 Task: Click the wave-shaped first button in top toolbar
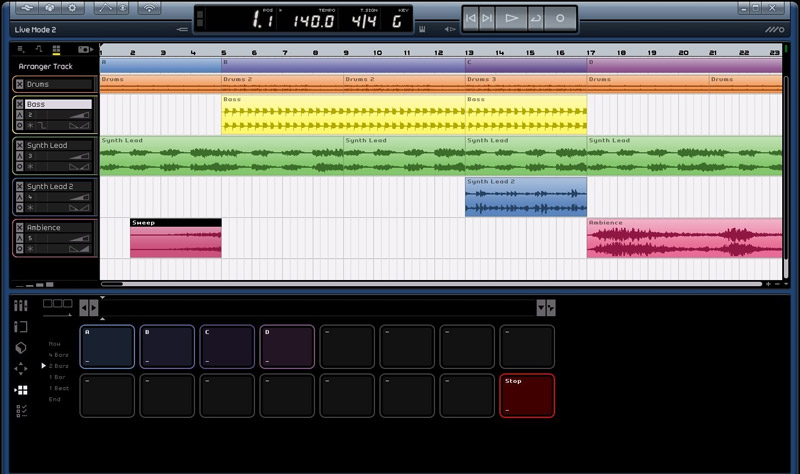point(27,8)
